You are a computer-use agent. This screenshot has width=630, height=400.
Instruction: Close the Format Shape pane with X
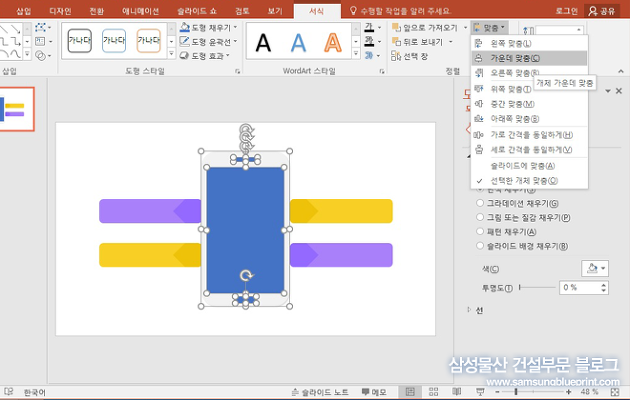click(619, 91)
